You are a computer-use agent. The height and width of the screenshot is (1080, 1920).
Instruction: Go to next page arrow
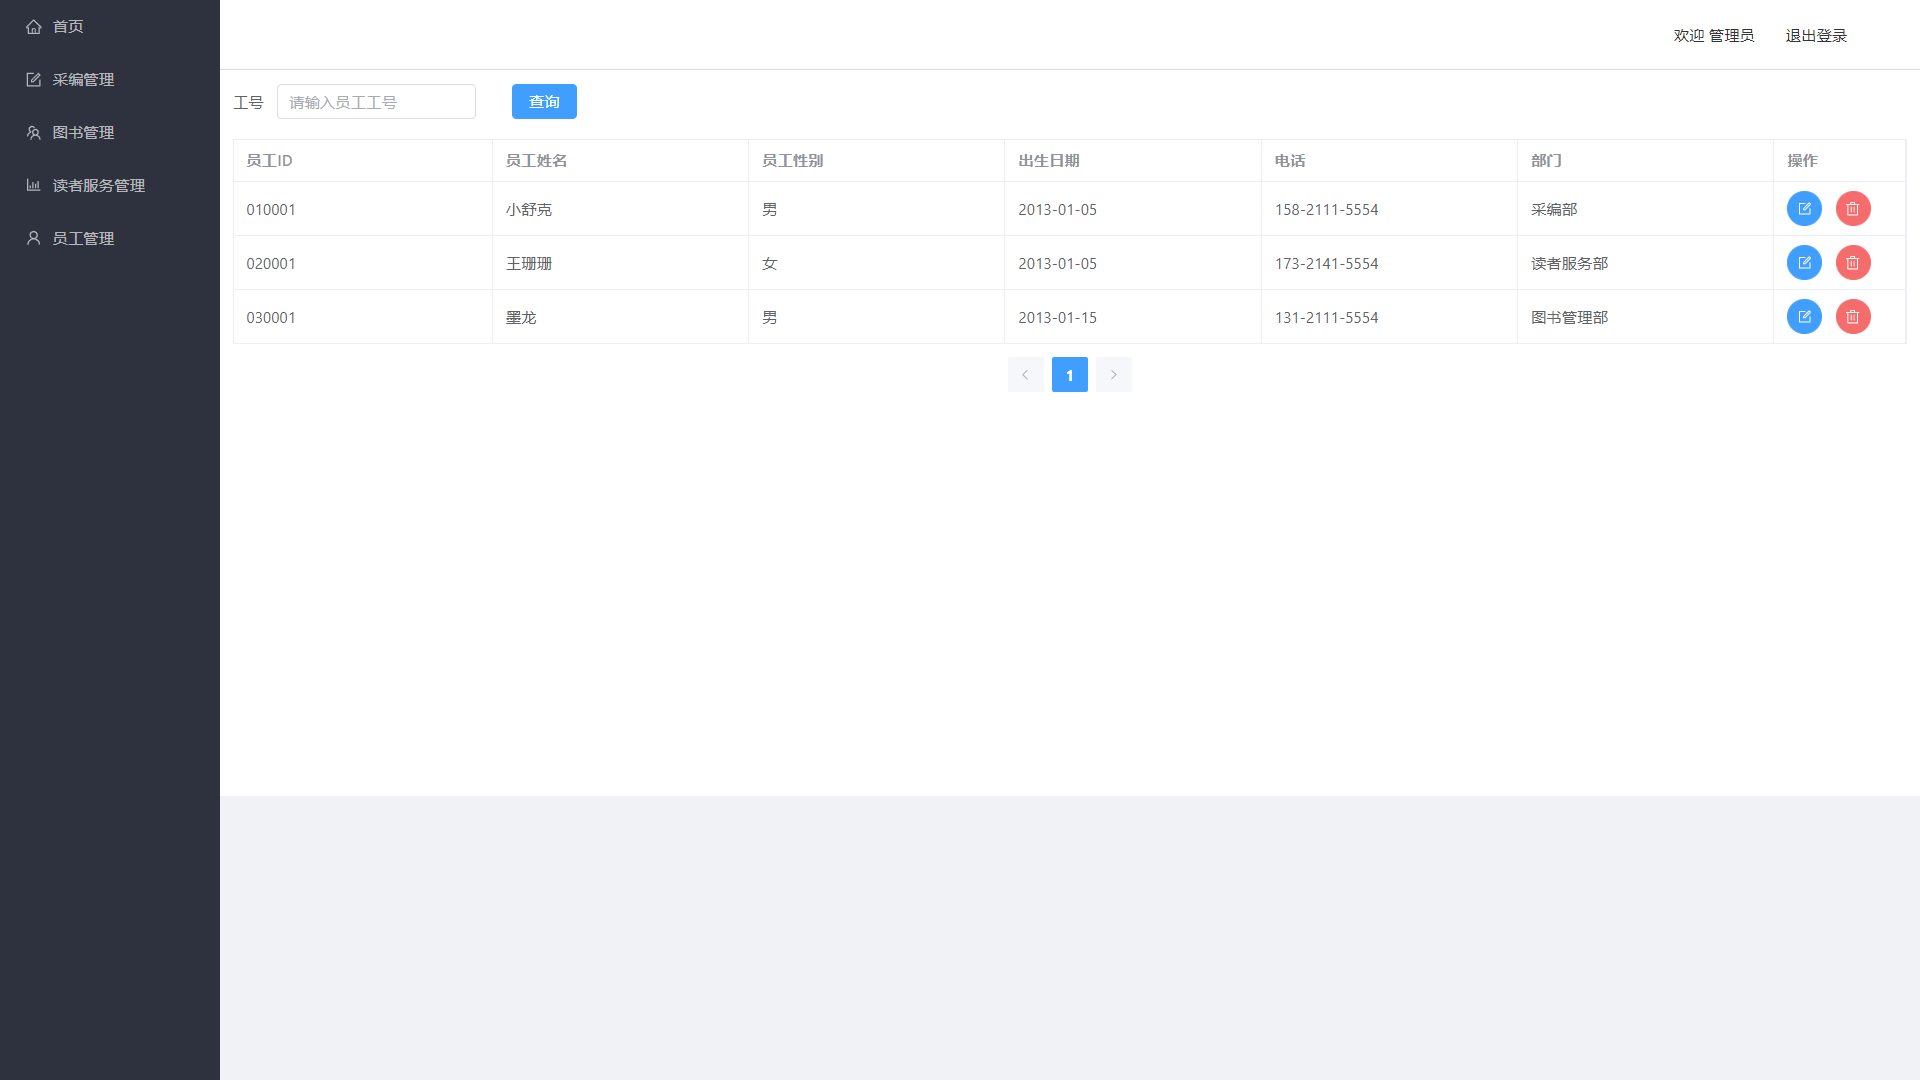pyautogui.click(x=1113, y=375)
